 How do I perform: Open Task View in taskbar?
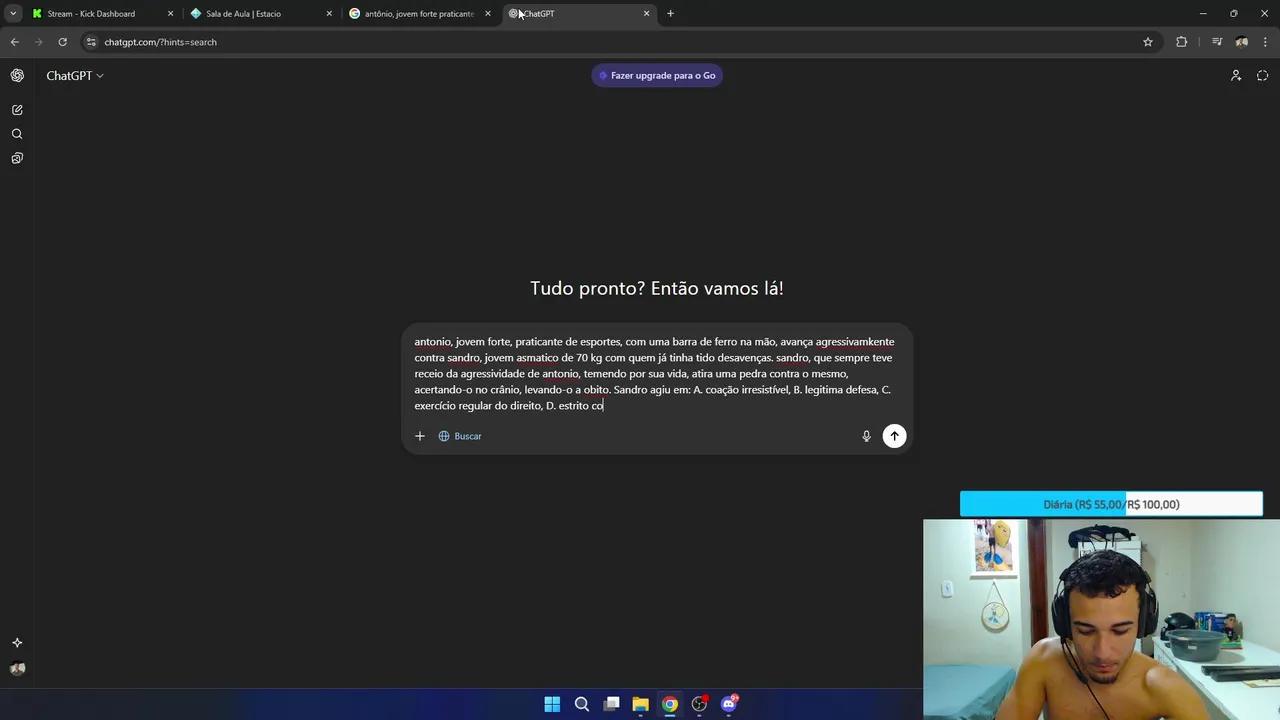(x=611, y=704)
